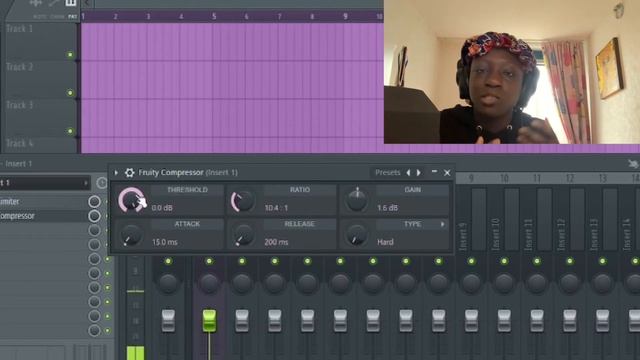Toggle the last effect slot enable switch
The image size is (640, 360).
point(94,330)
